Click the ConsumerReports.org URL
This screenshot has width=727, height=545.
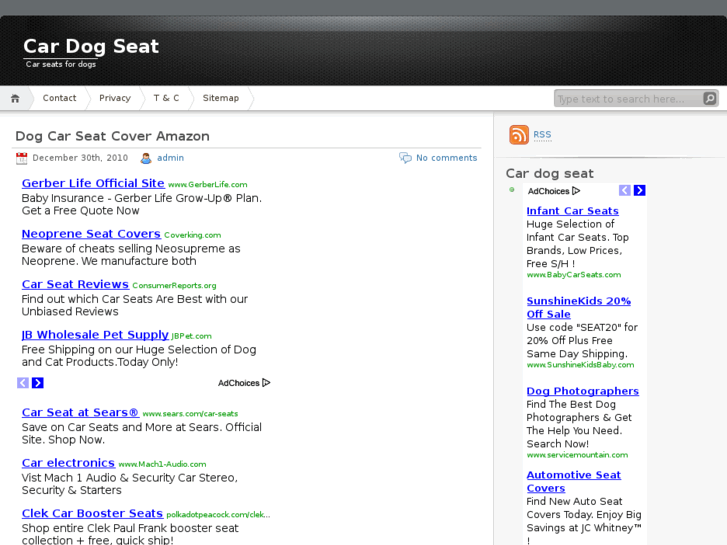[174, 286]
